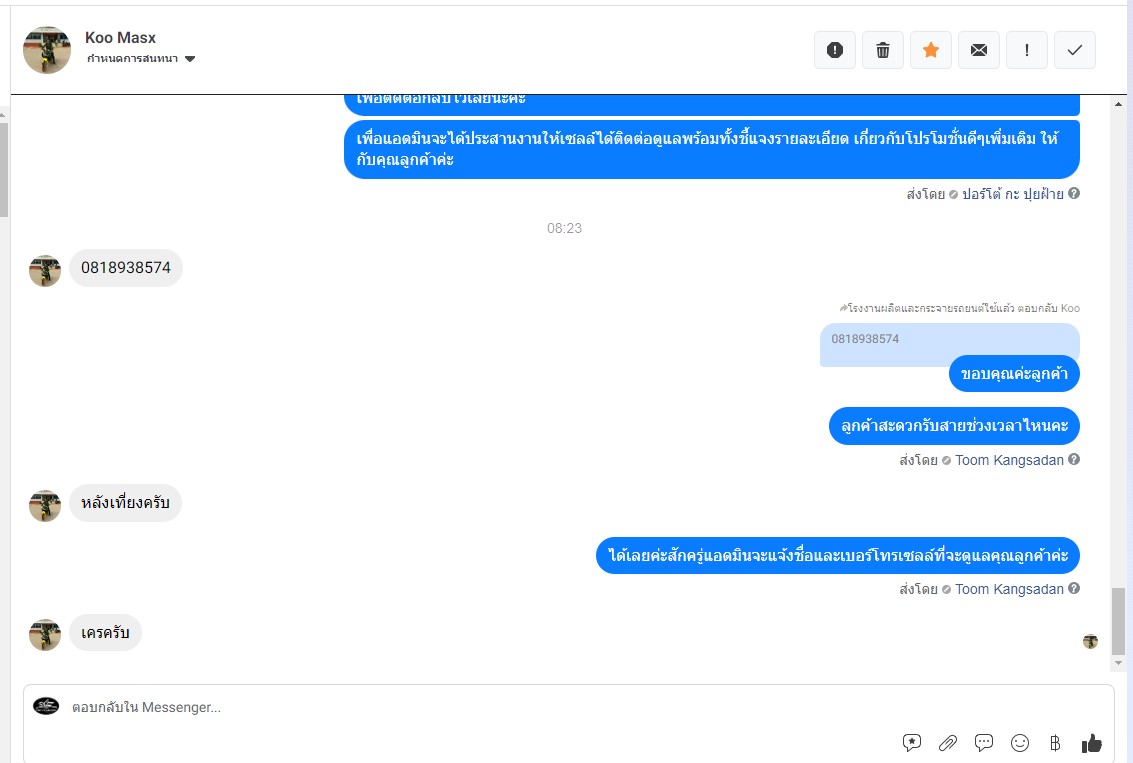
Task: Click the scroll up arrow of chat
Action: (x=1119, y=104)
